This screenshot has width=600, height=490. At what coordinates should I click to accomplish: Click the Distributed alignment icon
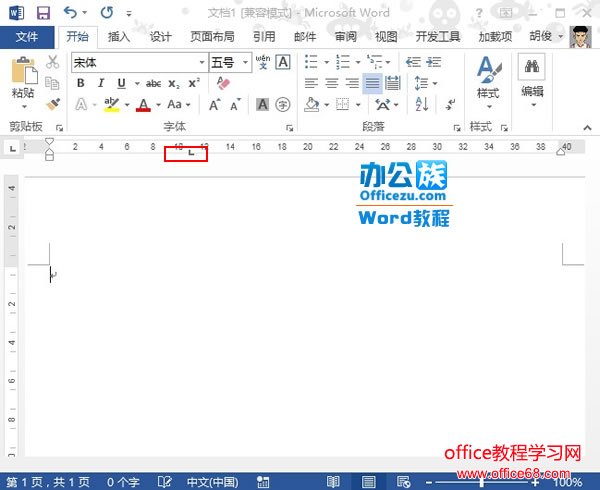tap(393, 83)
